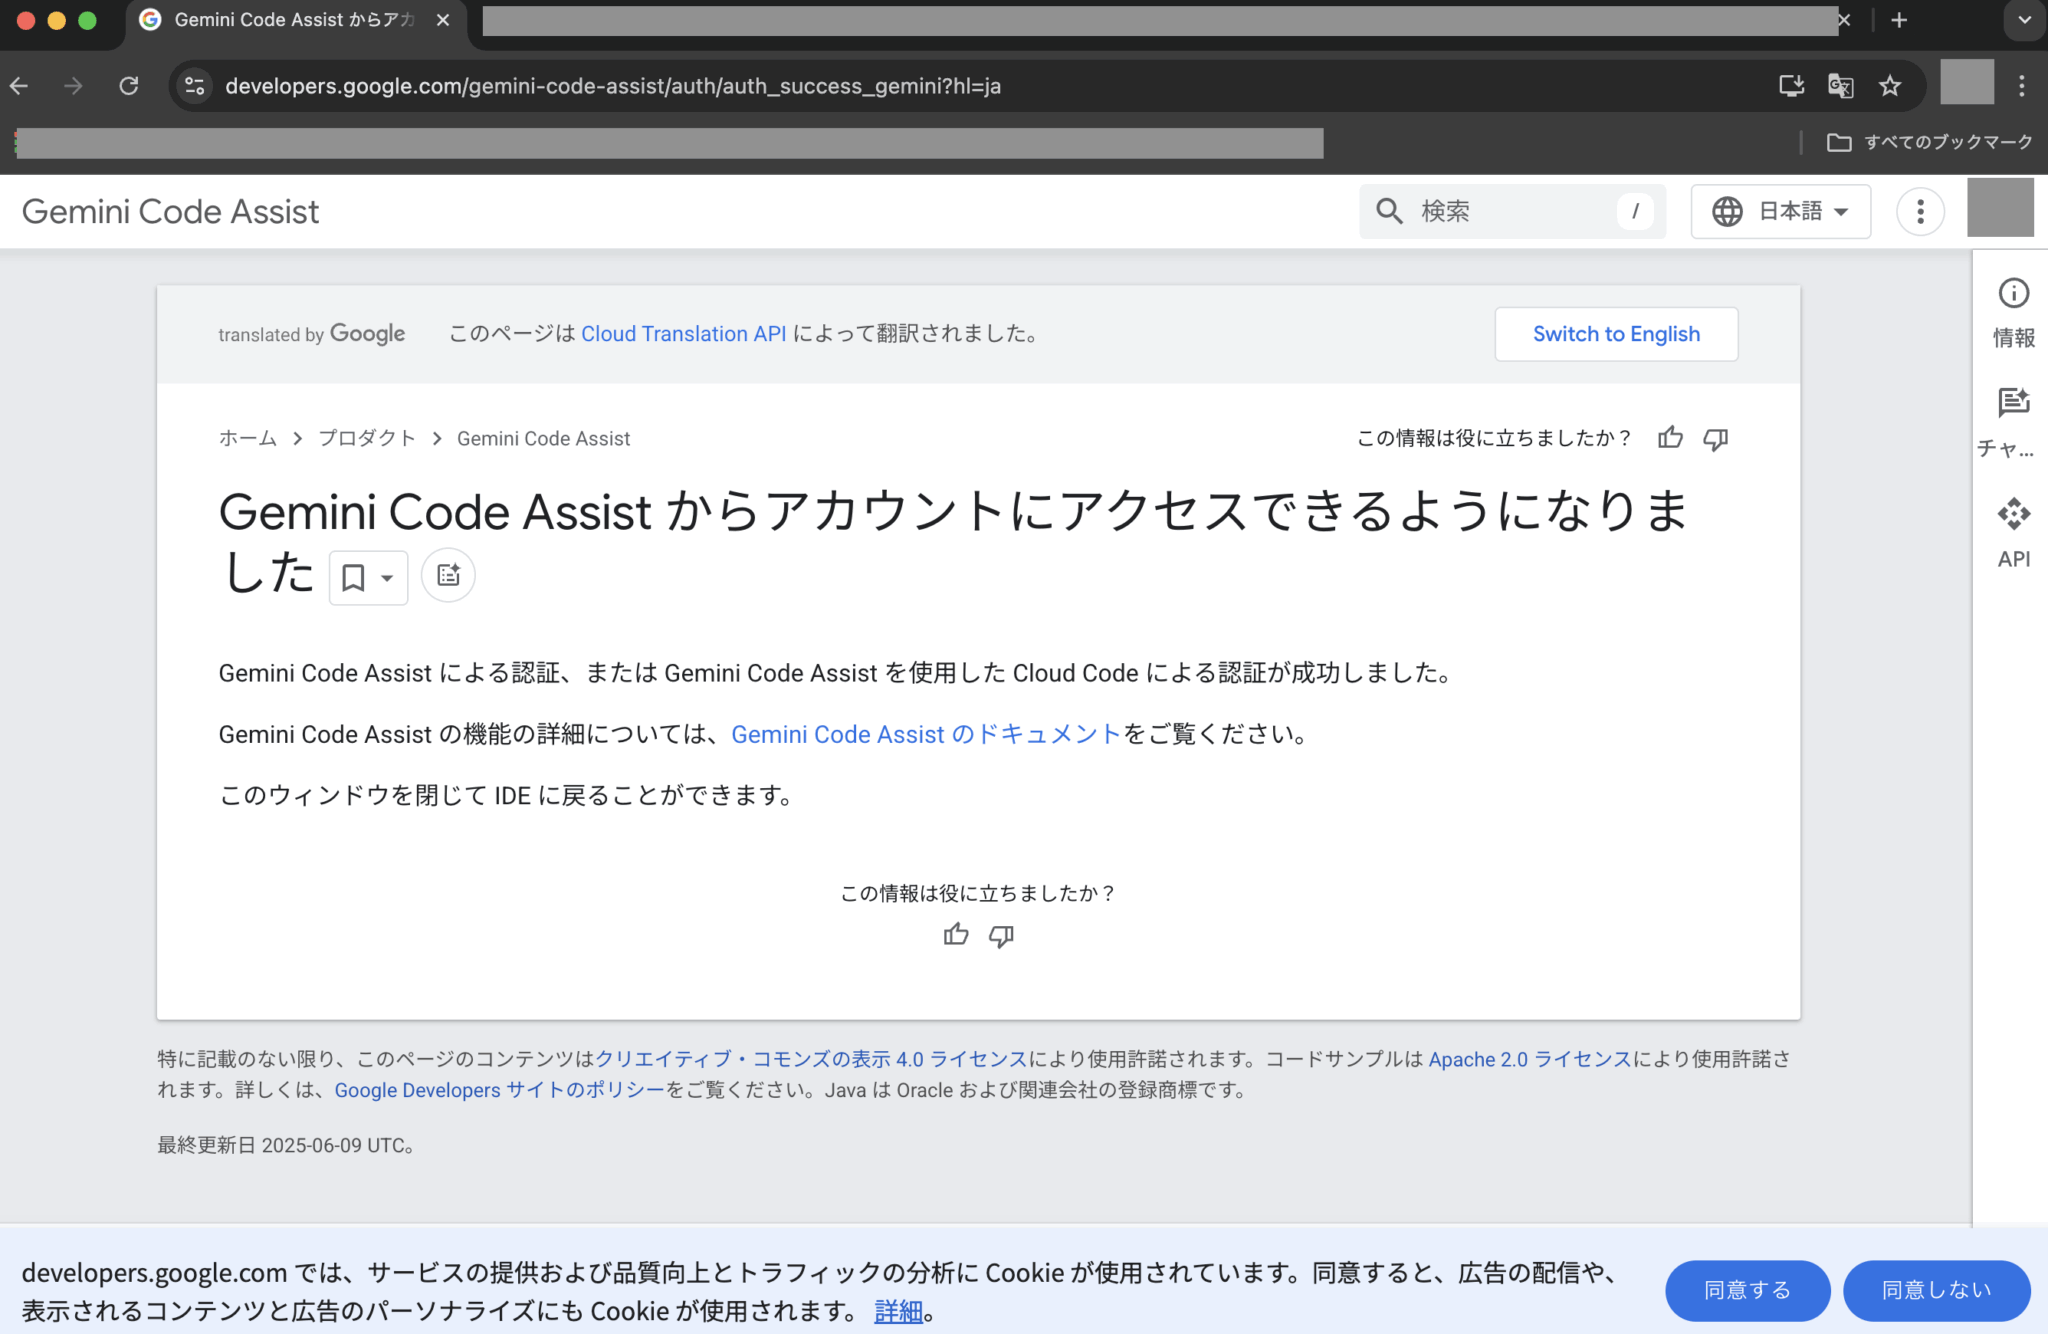The height and width of the screenshot is (1334, 2048).
Task: Rate the article helpful with the lower thumbs up
Action: click(956, 934)
